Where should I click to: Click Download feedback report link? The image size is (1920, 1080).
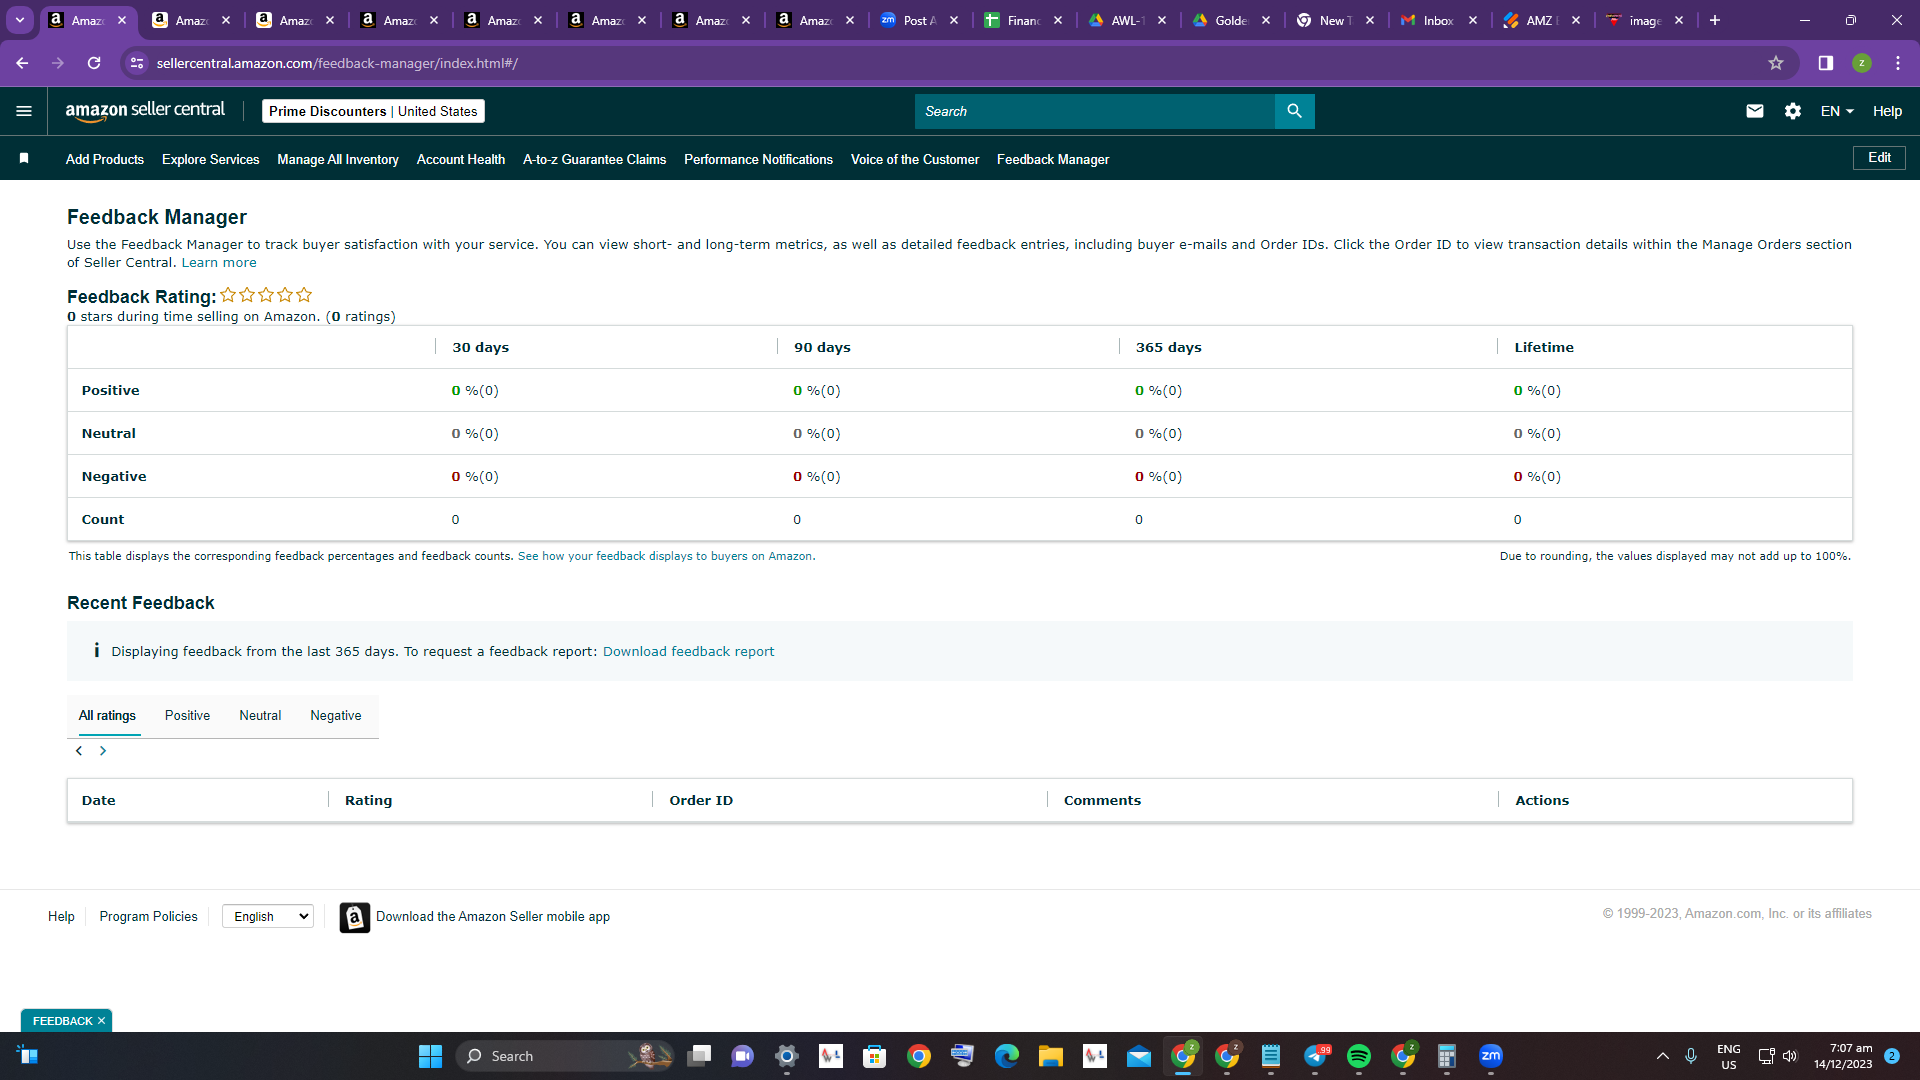pos(688,651)
